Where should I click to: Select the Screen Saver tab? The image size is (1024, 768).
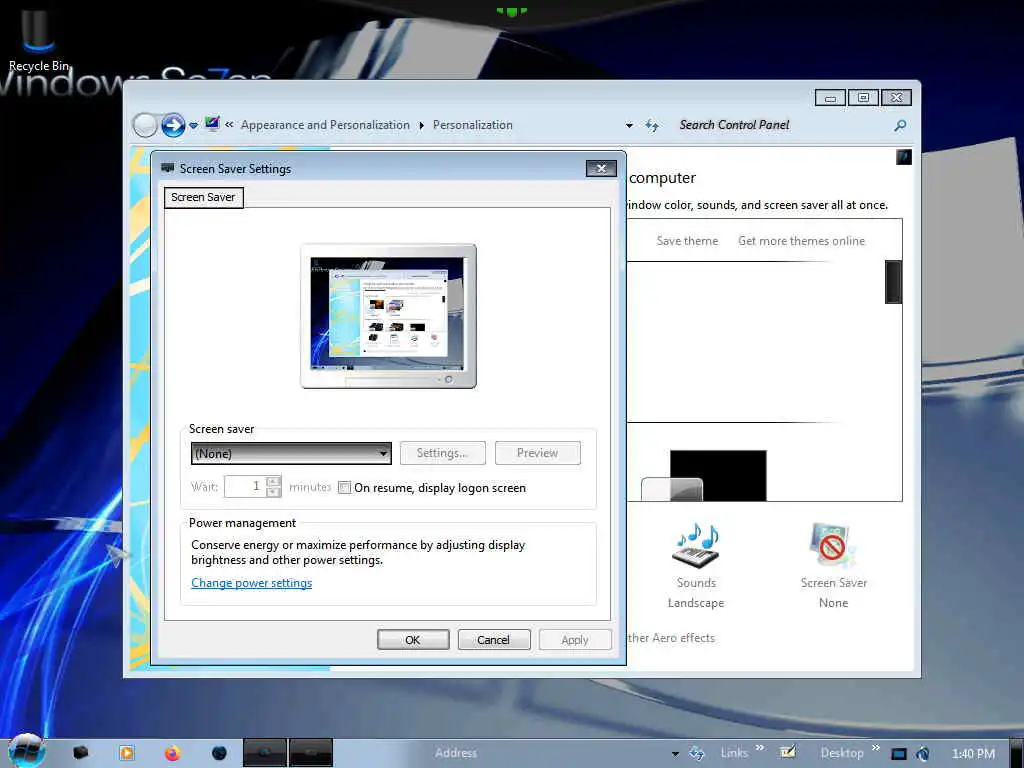click(x=203, y=197)
